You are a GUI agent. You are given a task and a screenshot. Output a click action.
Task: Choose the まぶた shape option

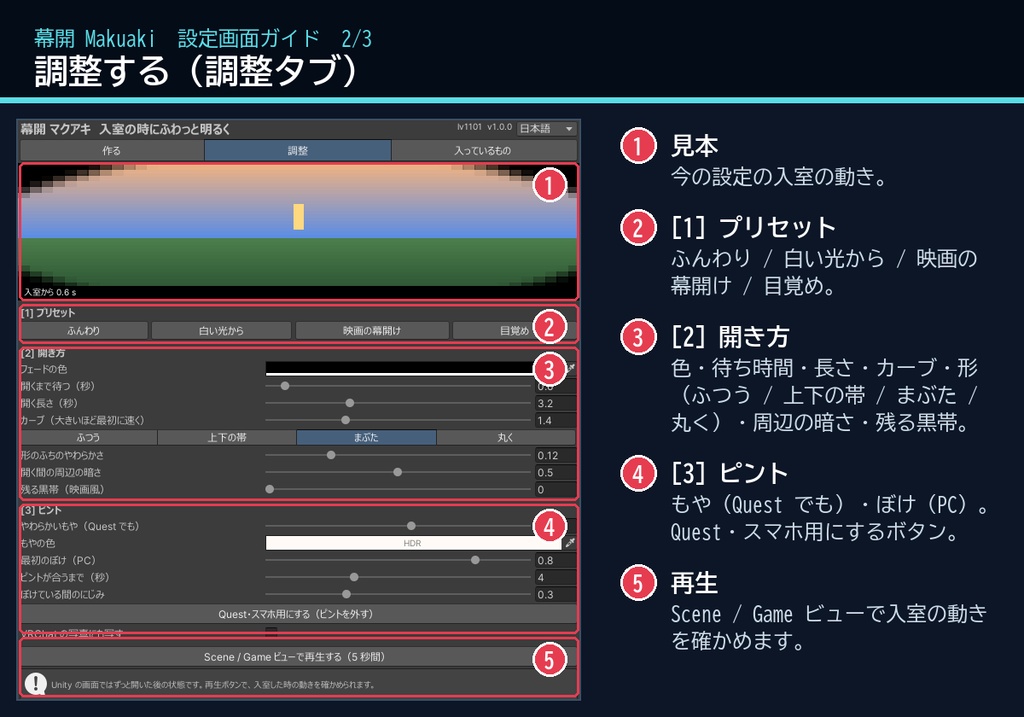[366, 437]
